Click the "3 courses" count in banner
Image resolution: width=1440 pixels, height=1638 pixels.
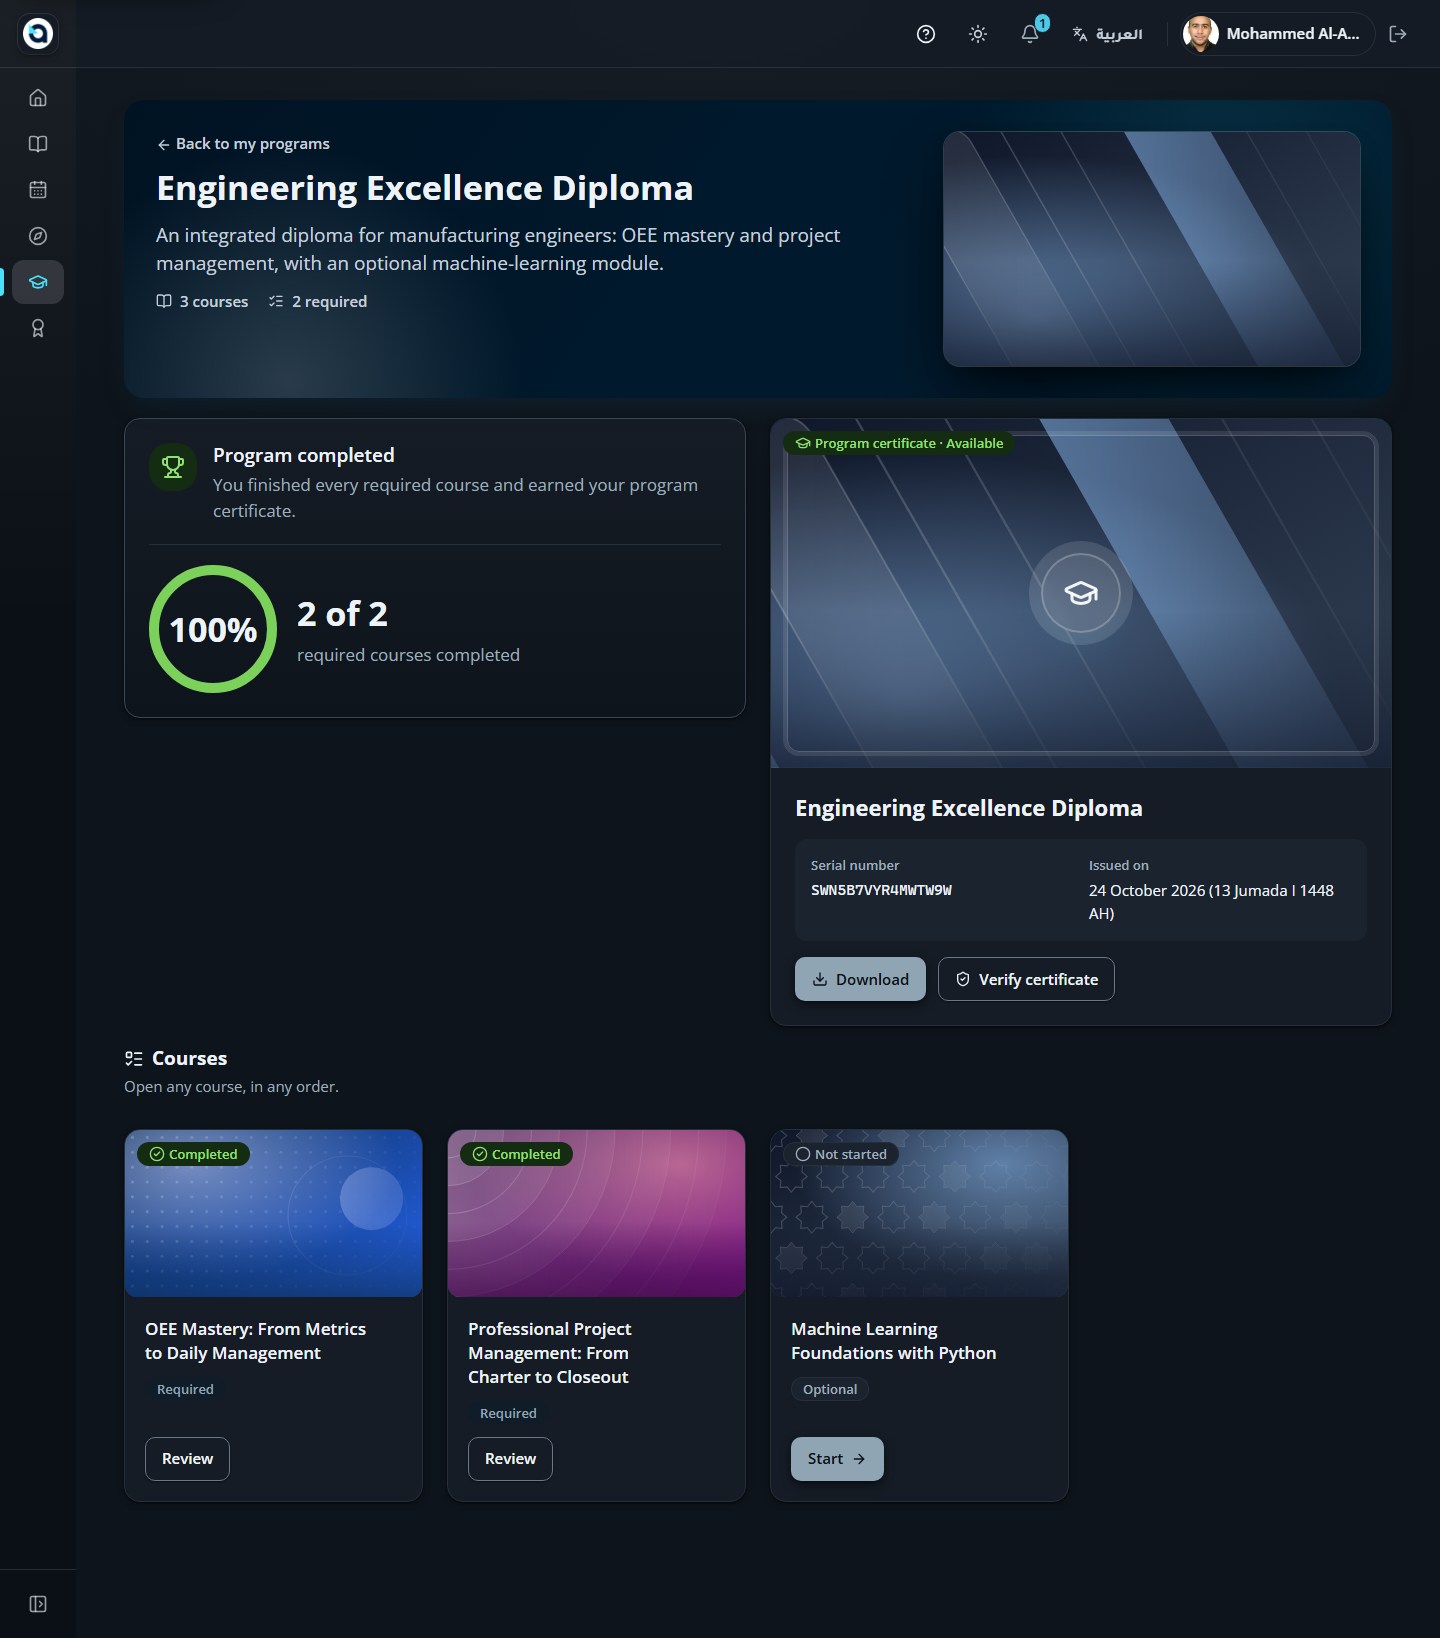[202, 302]
